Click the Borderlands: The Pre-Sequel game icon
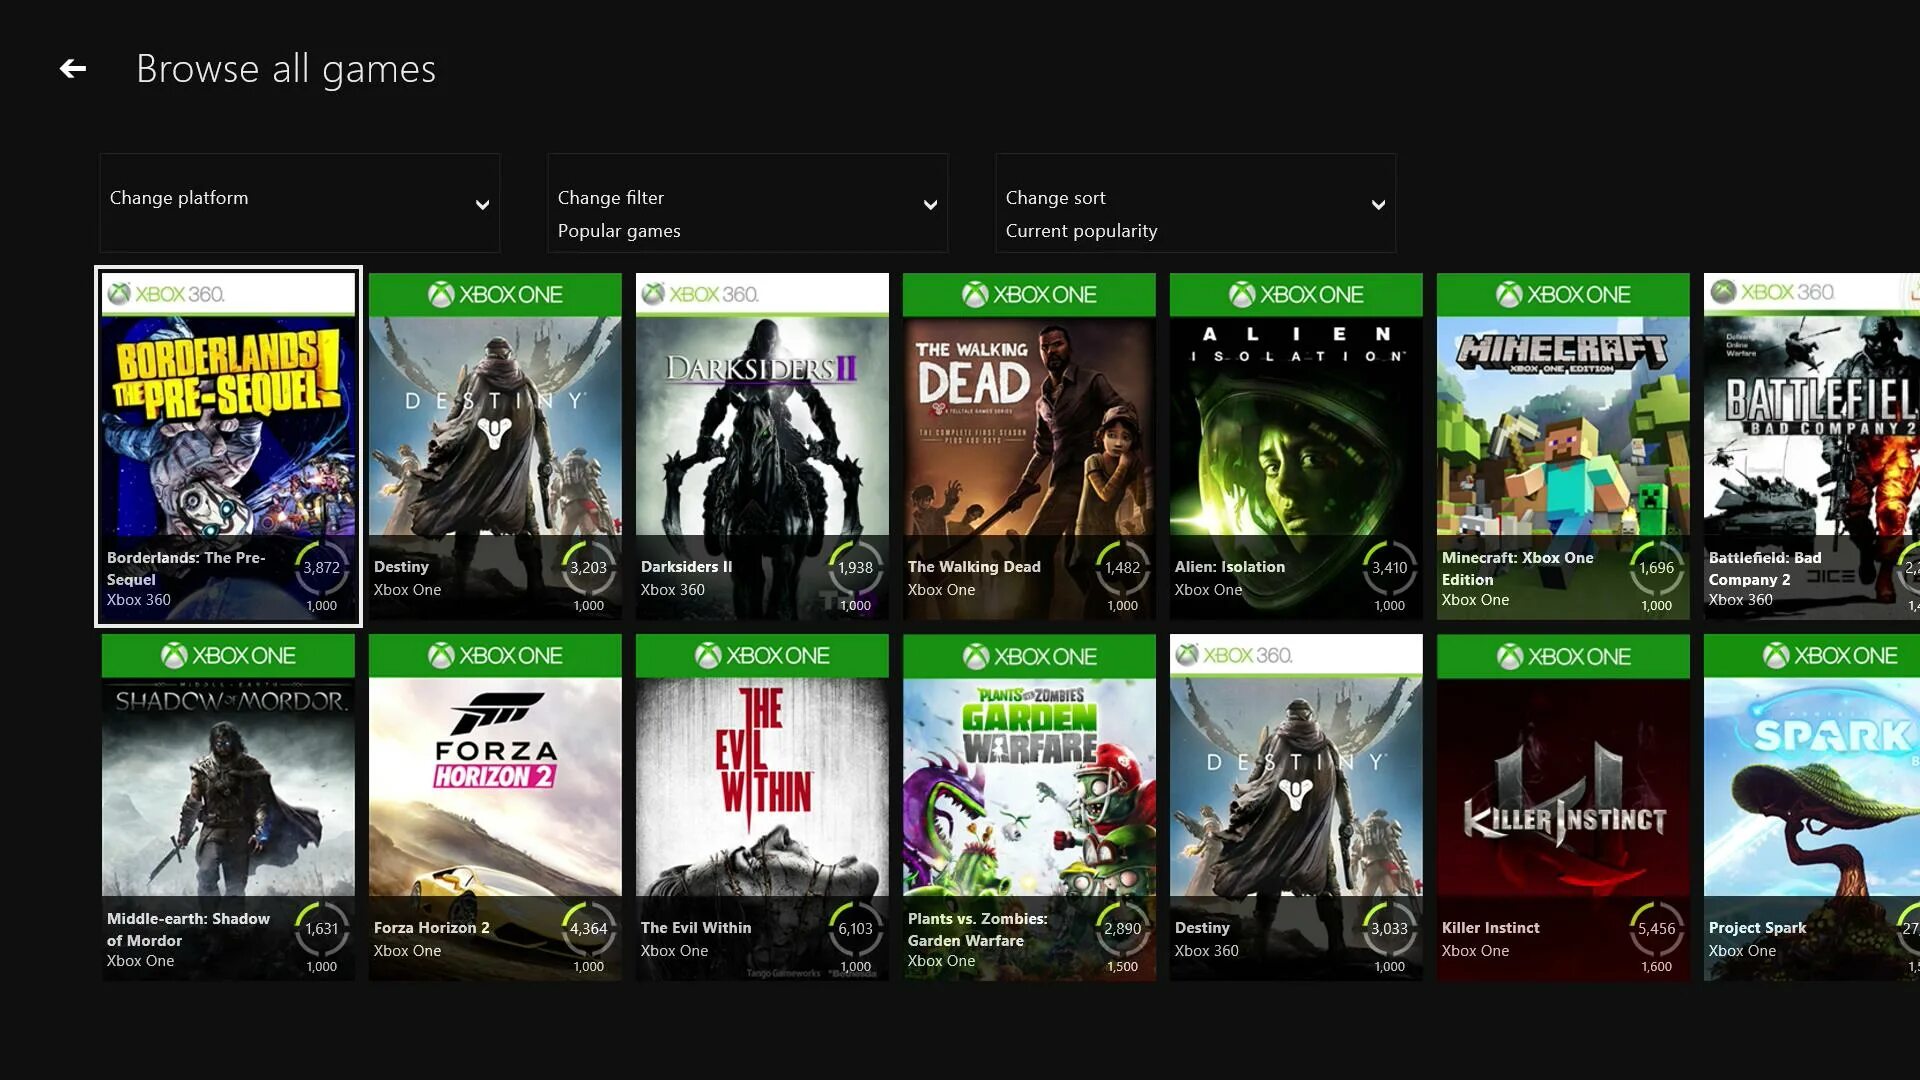The height and width of the screenshot is (1080, 1920). pyautogui.click(x=227, y=444)
